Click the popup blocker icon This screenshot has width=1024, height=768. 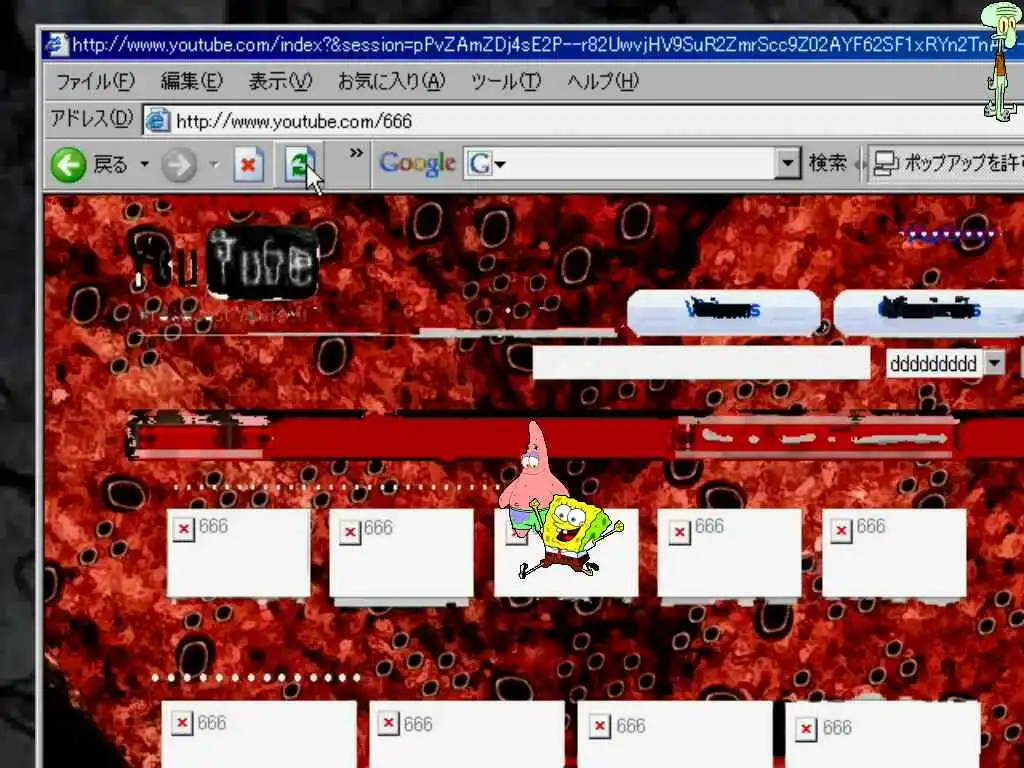click(886, 163)
